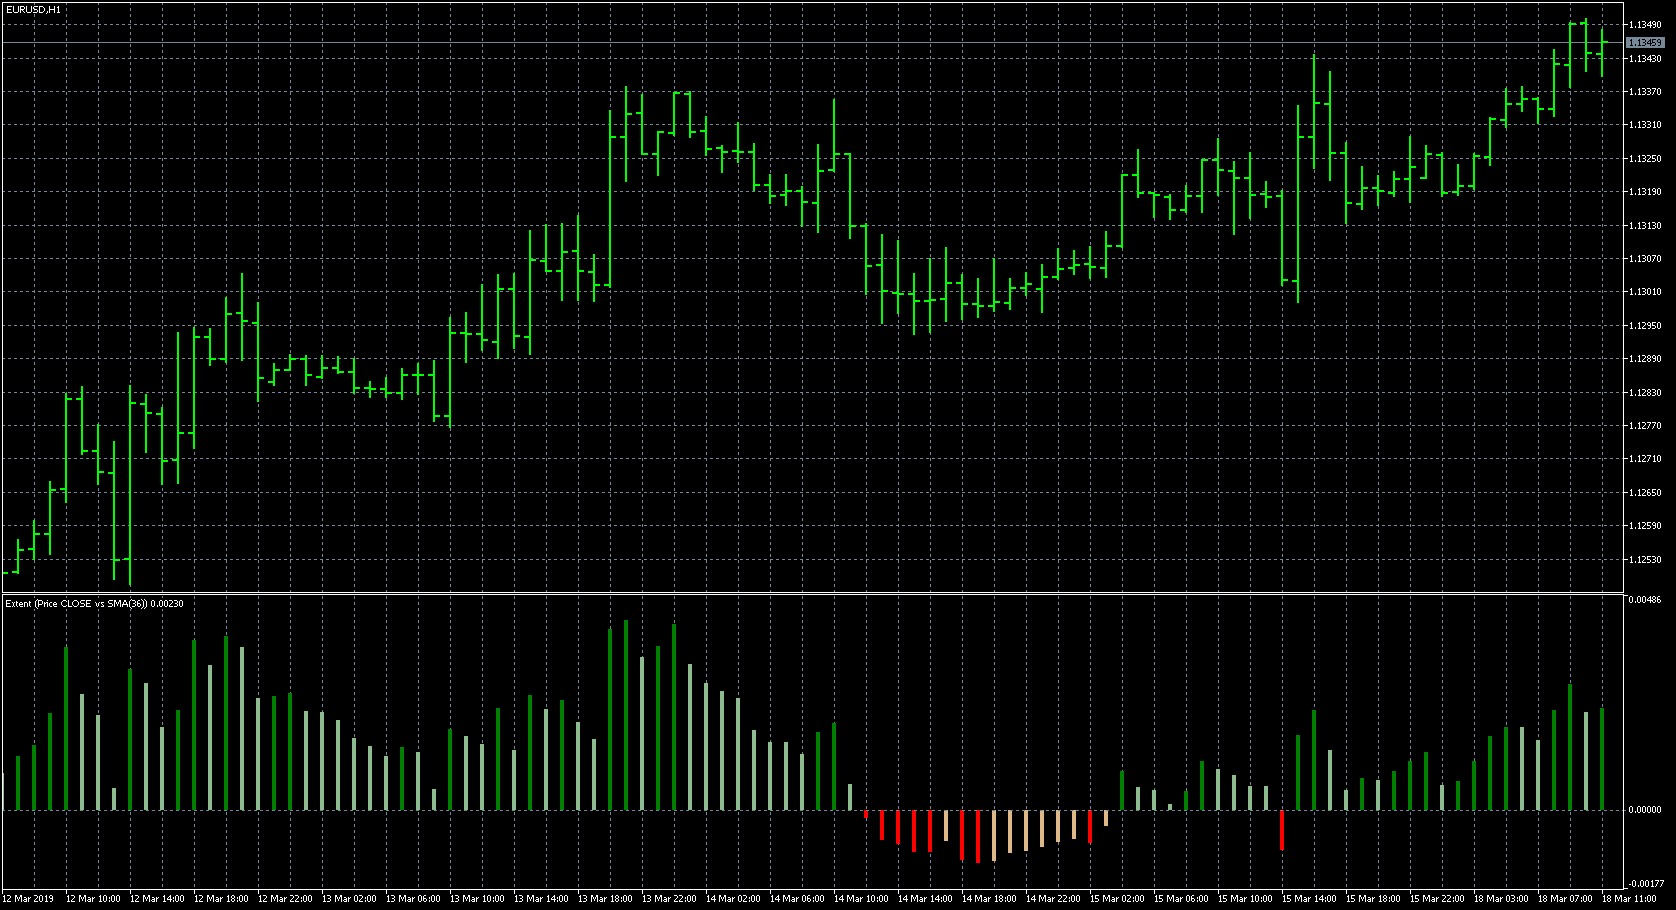Viewport: 1676px width, 910px height.
Task: Click the highlighted price tag 1.13459
Action: (x=1647, y=44)
